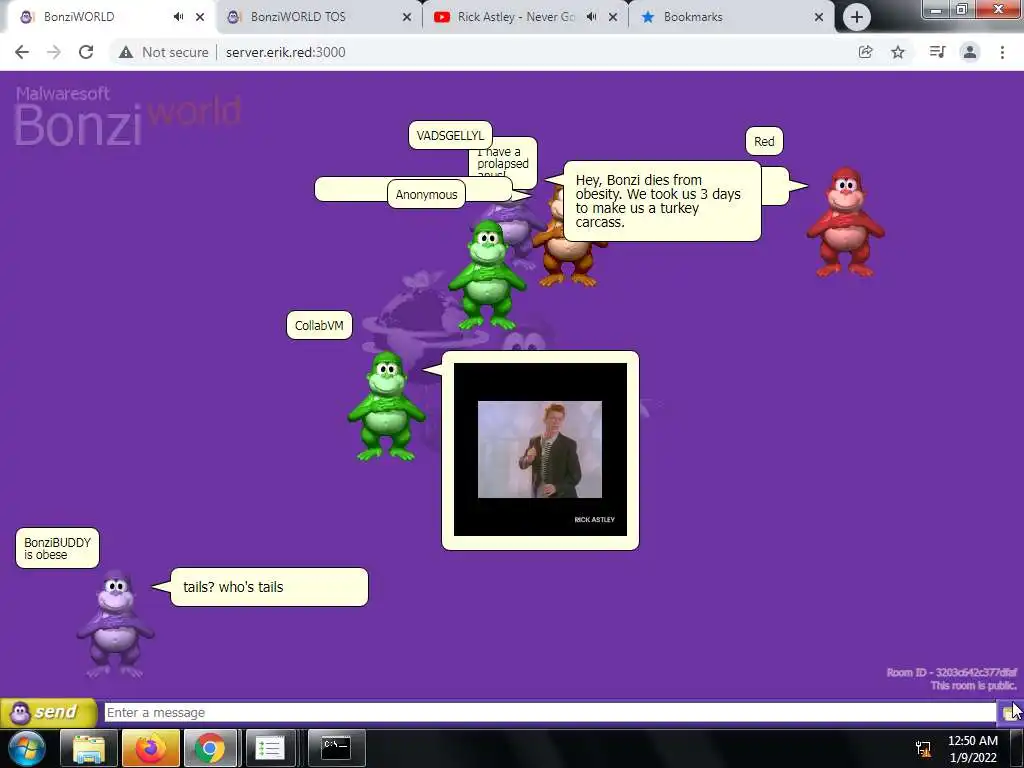The height and width of the screenshot is (768, 1024).
Task: Close the Rick Astley tab
Action: click(613, 17)
